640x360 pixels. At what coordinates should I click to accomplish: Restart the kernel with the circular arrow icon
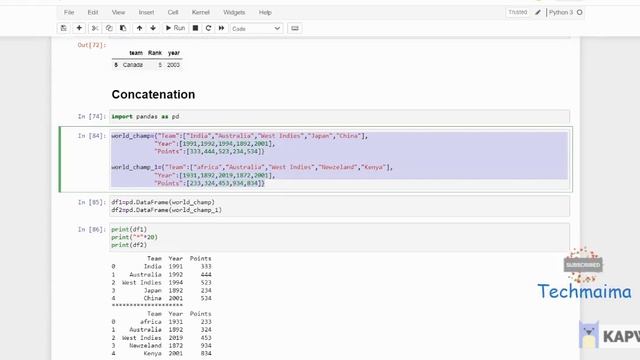click(209, 28)
